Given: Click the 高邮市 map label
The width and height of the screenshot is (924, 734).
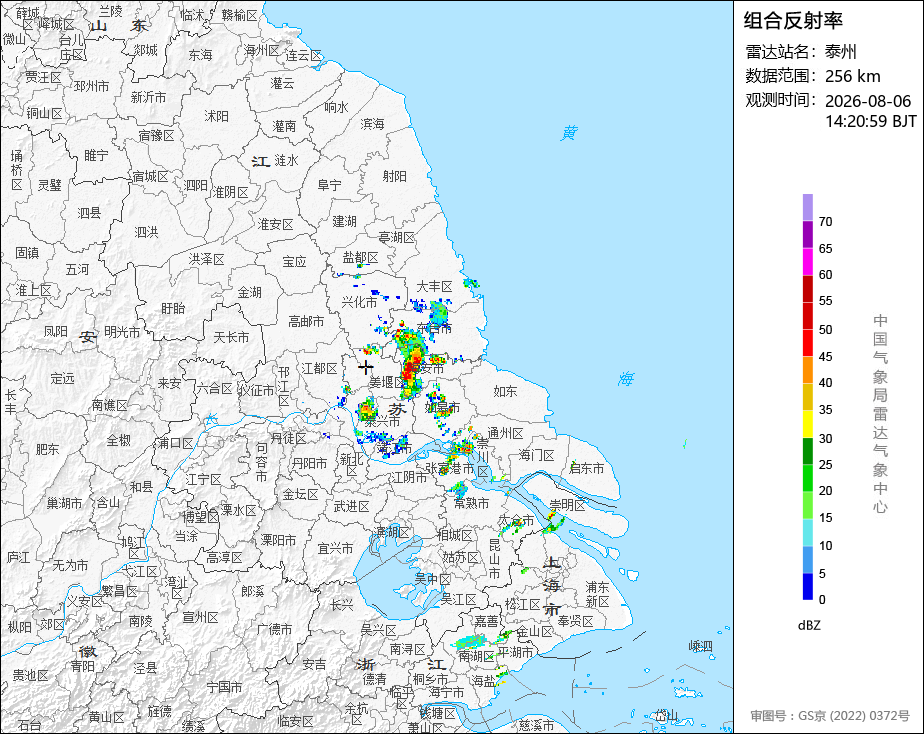Looking at the screenshot, I should pyautogui.click(x=306, y=322).
